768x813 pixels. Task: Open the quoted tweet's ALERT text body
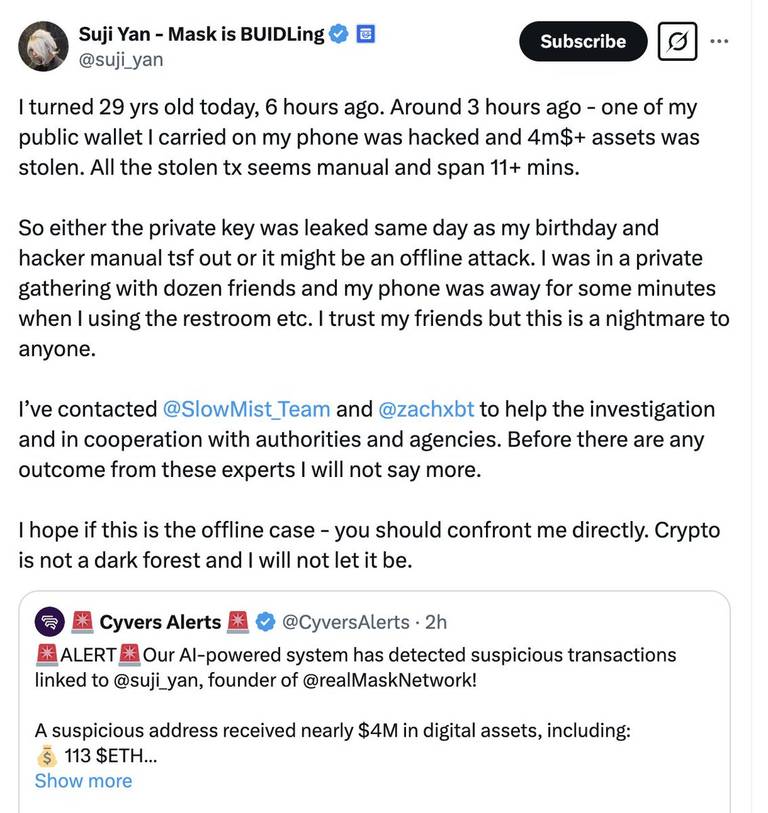tap(356, 667)
